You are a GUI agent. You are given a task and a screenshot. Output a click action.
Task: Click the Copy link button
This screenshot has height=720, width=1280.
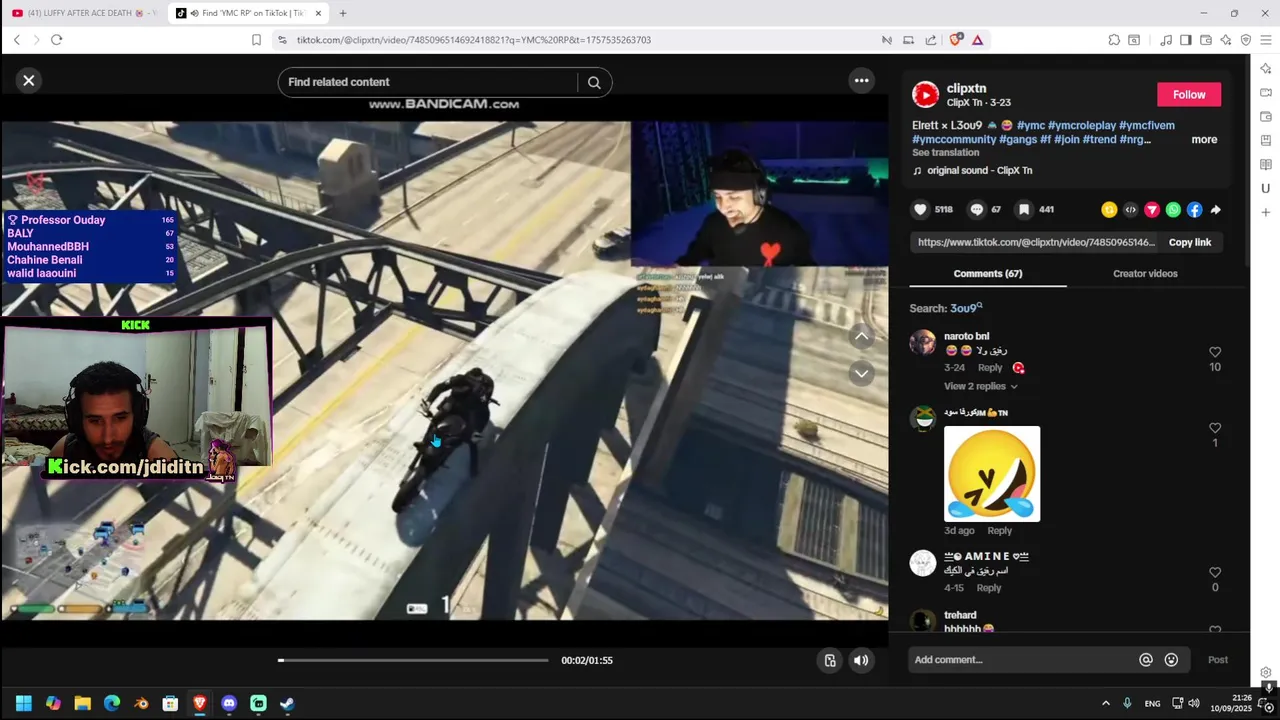pos(1190,242)
